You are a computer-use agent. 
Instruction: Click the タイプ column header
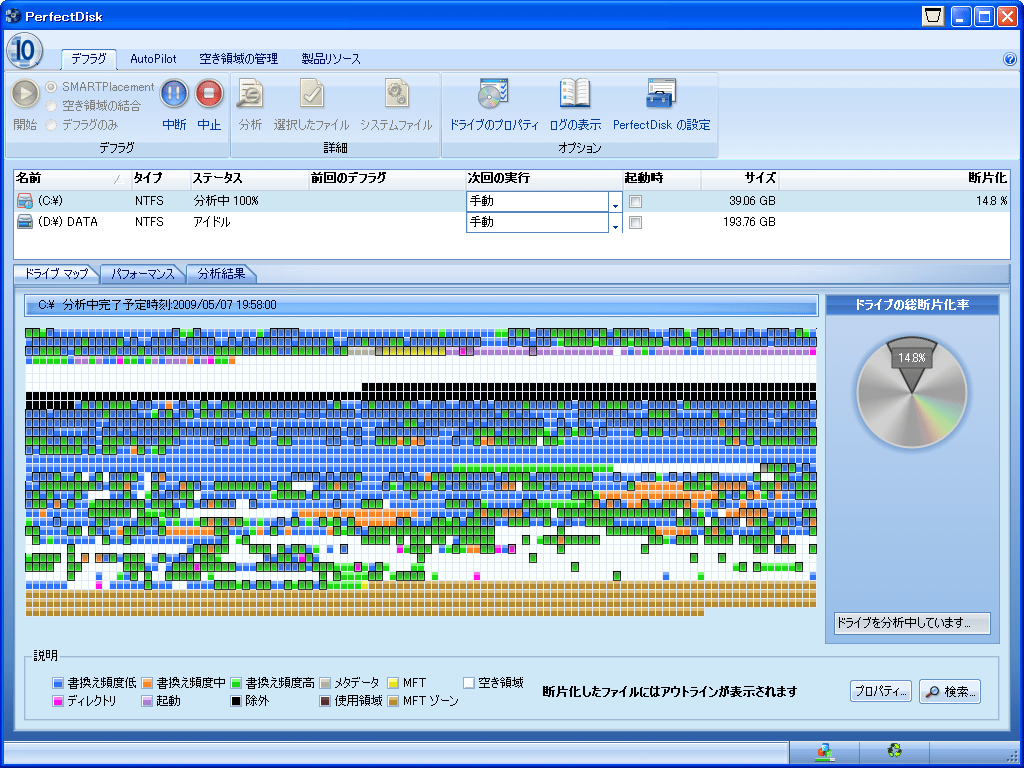pyautogui.click(x=160, y=178)
